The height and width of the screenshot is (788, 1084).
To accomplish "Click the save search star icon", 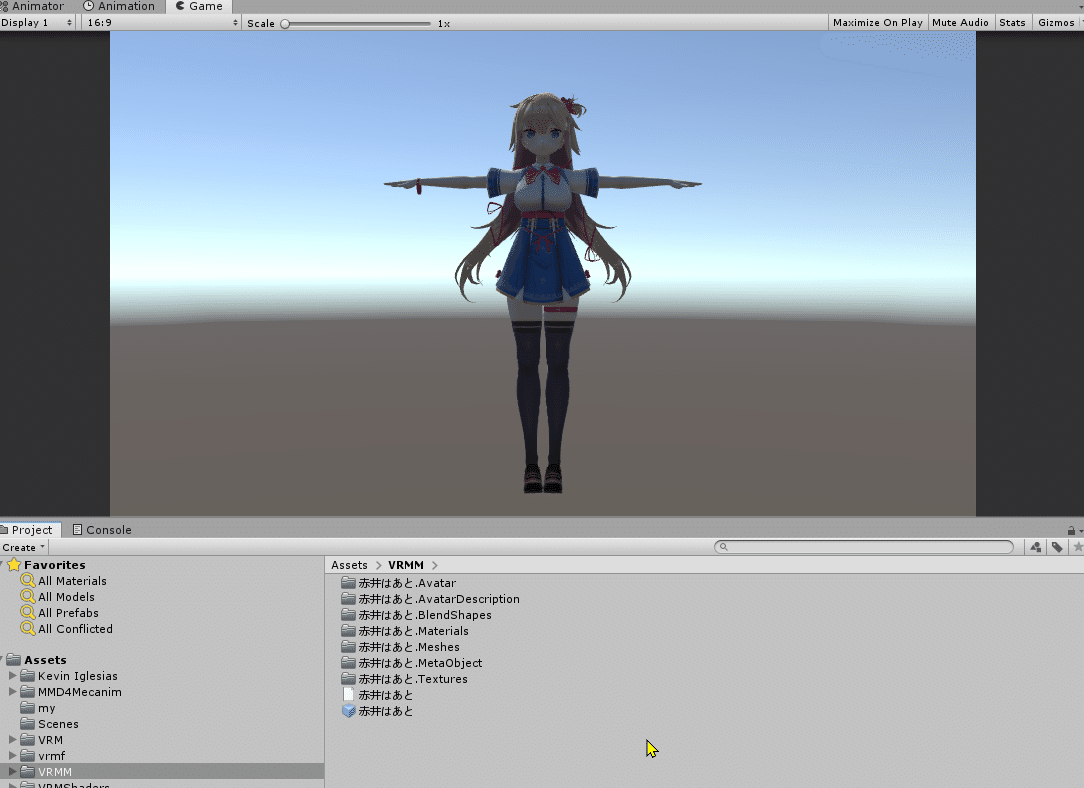I will (x=1078, y=547).
